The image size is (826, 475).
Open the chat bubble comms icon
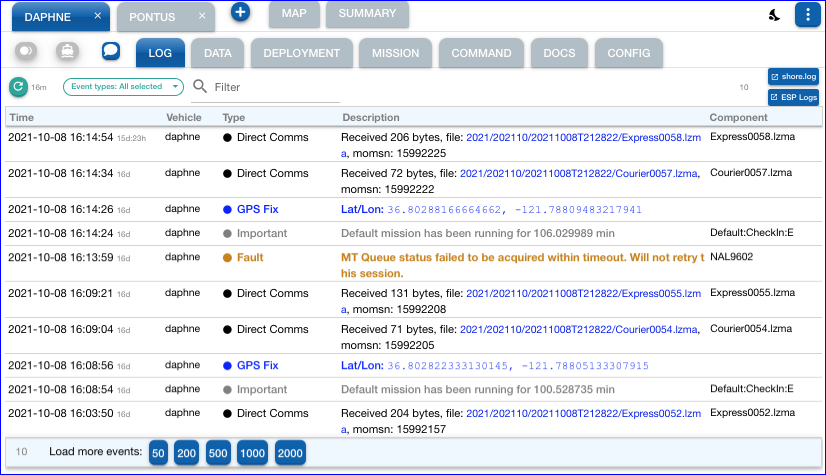pyautogui.click(x=111, y=52)
